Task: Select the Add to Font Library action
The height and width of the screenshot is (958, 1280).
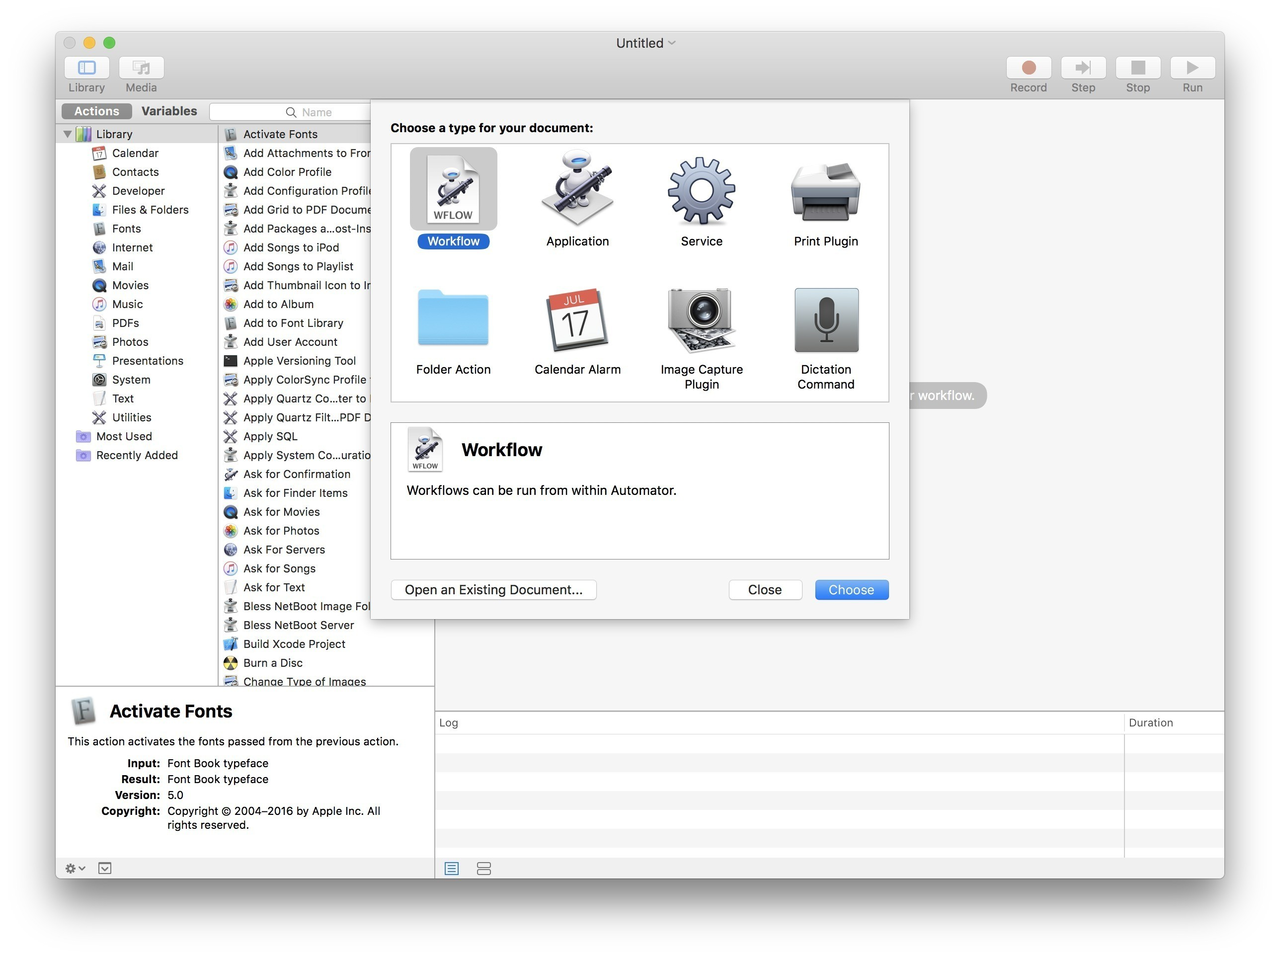Action: coord(295,324)
